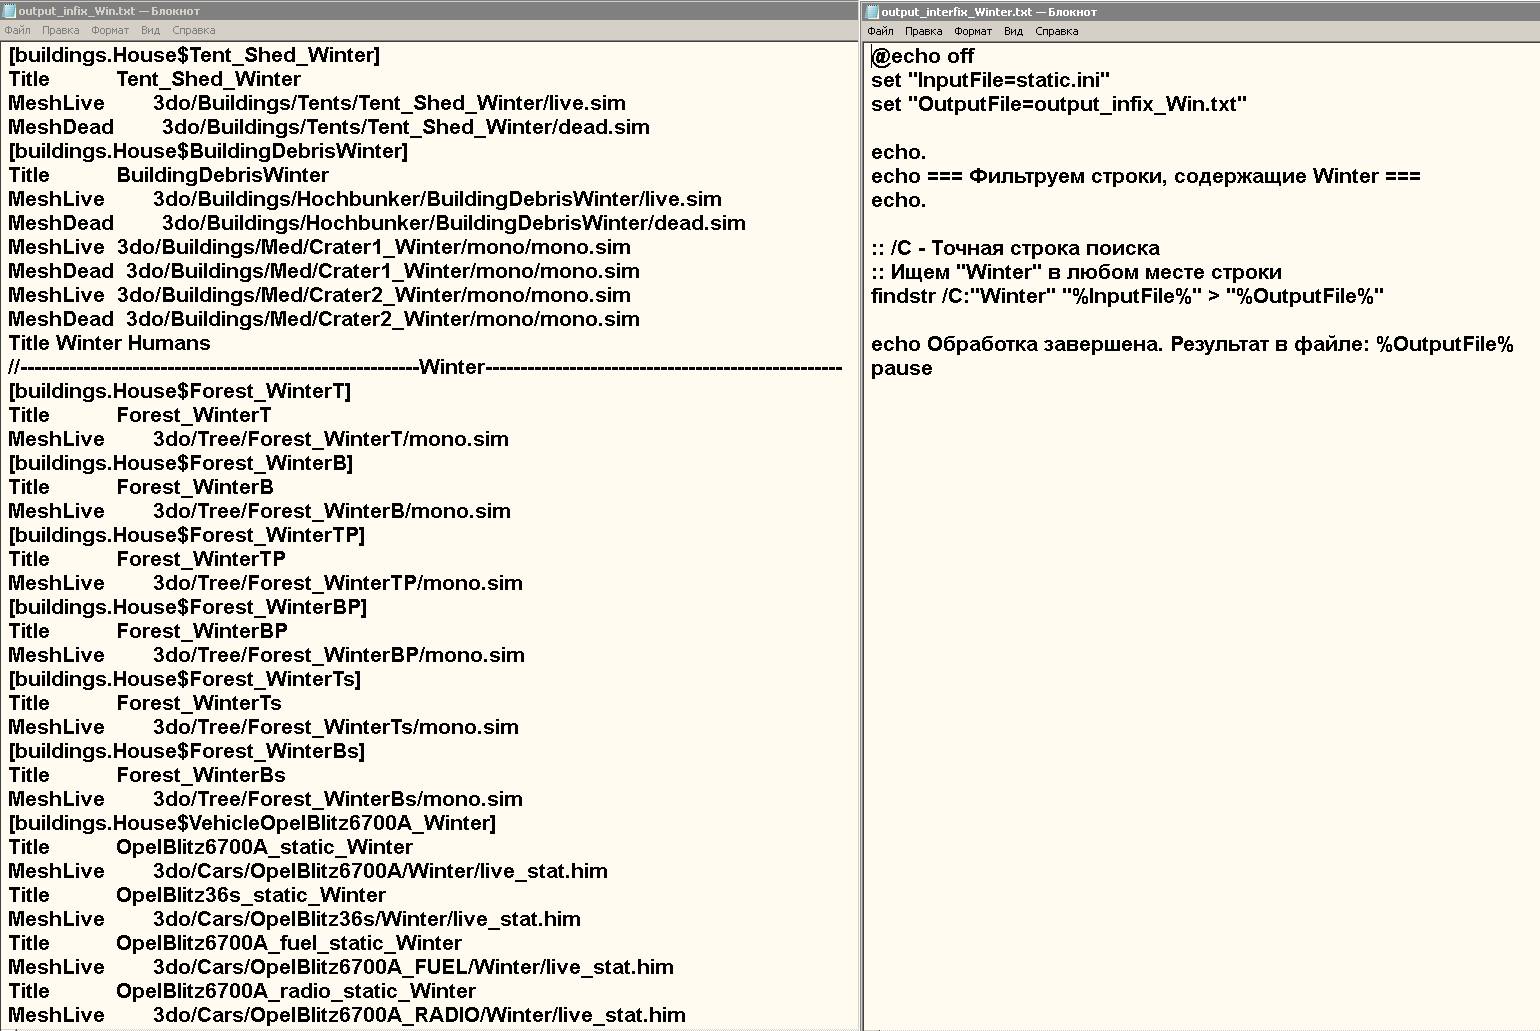Click the MeshLive Crater1_Winter/mono/mono.sim line

point(319,247)
